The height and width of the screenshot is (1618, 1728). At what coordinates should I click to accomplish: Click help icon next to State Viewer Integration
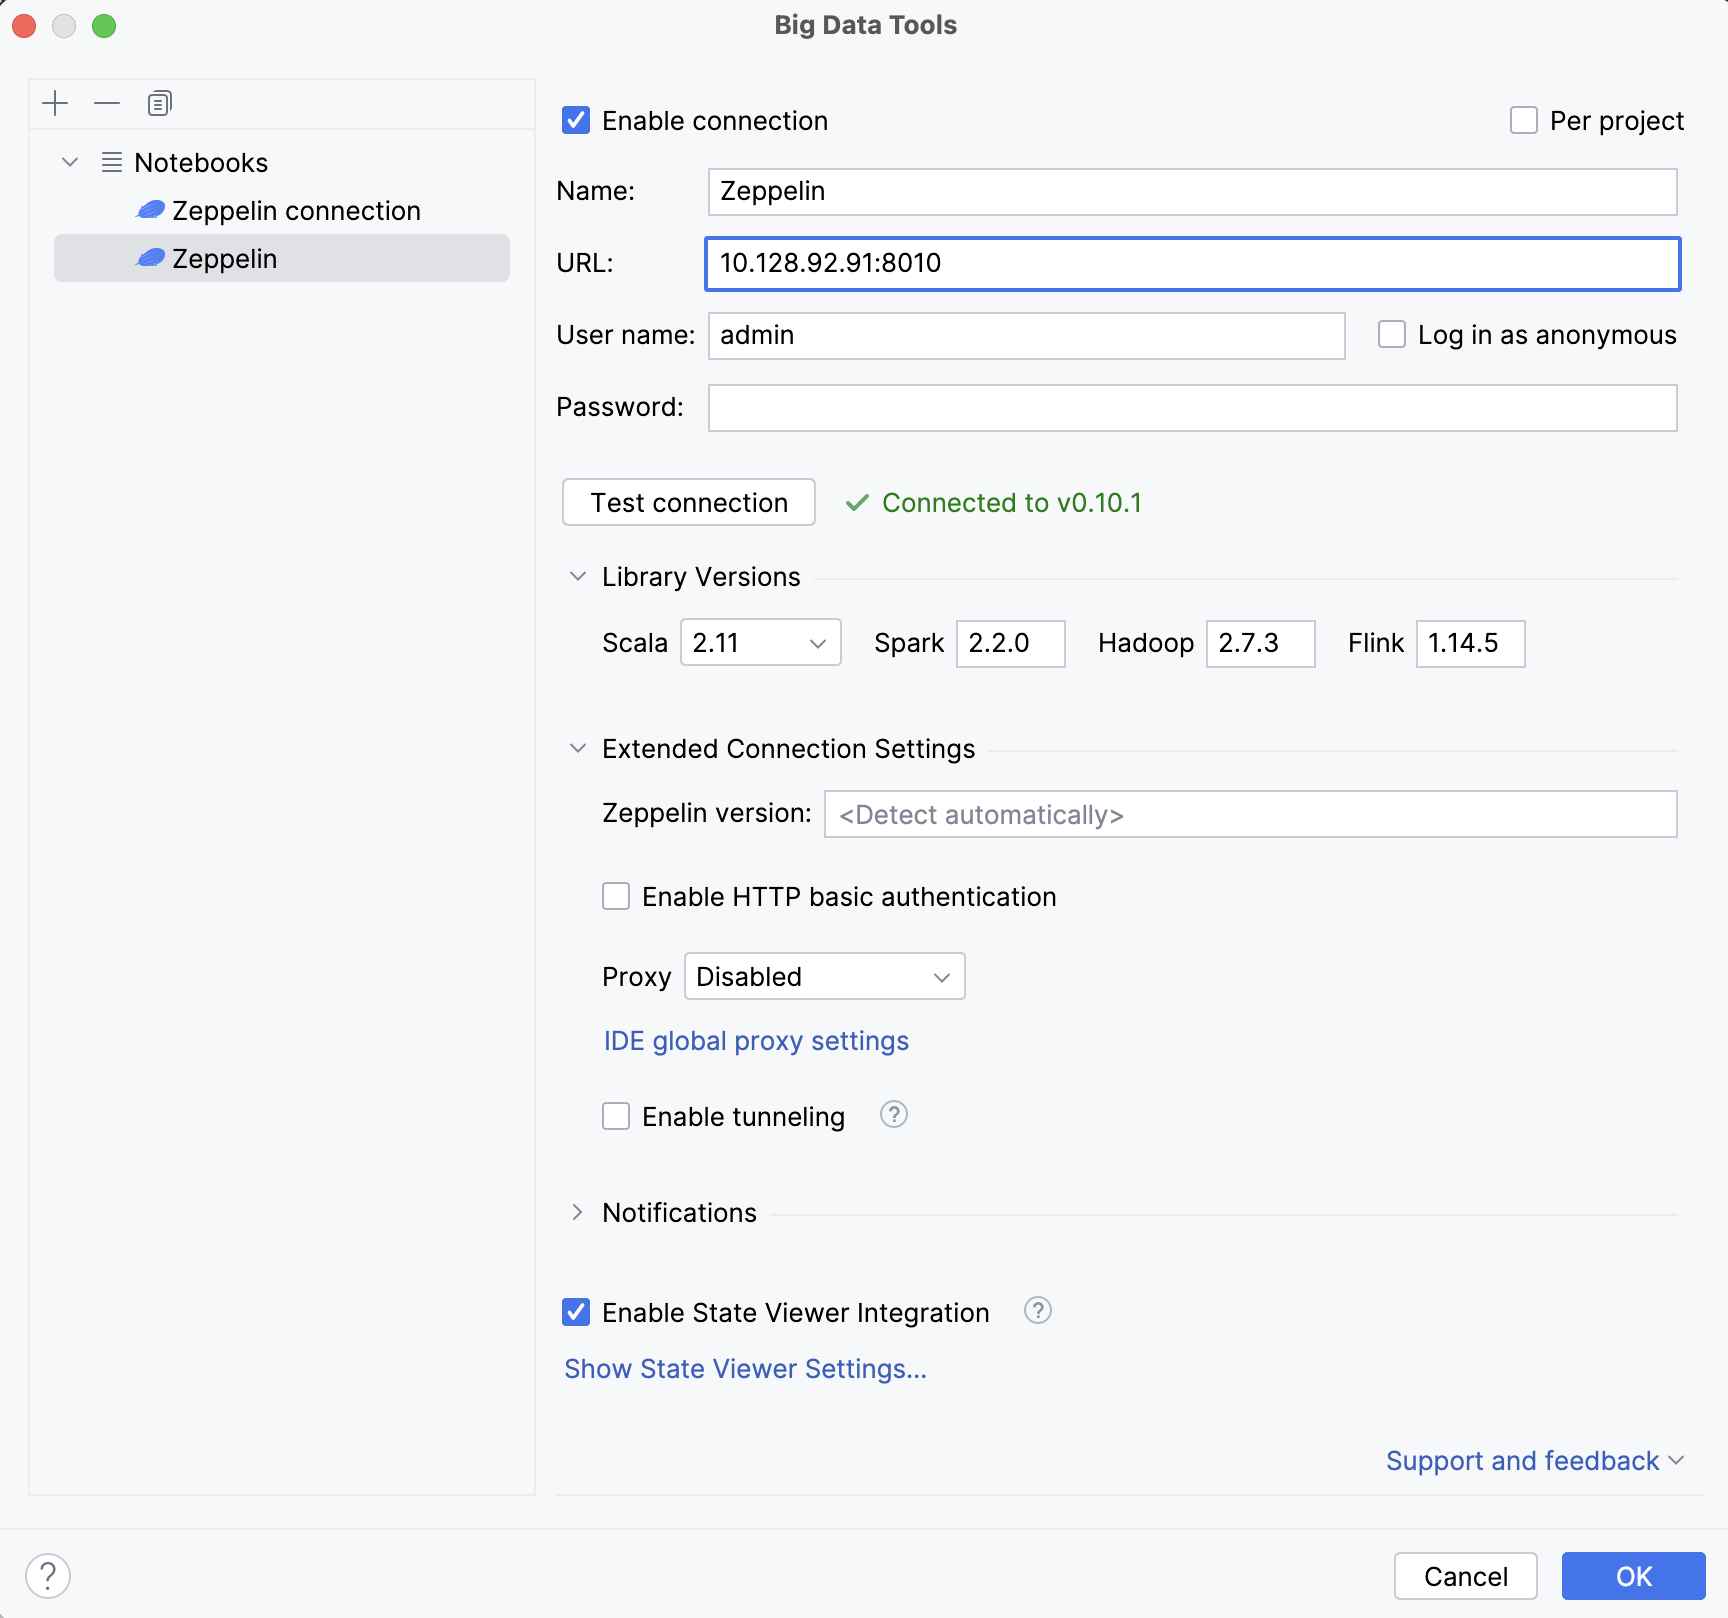1038,1311
